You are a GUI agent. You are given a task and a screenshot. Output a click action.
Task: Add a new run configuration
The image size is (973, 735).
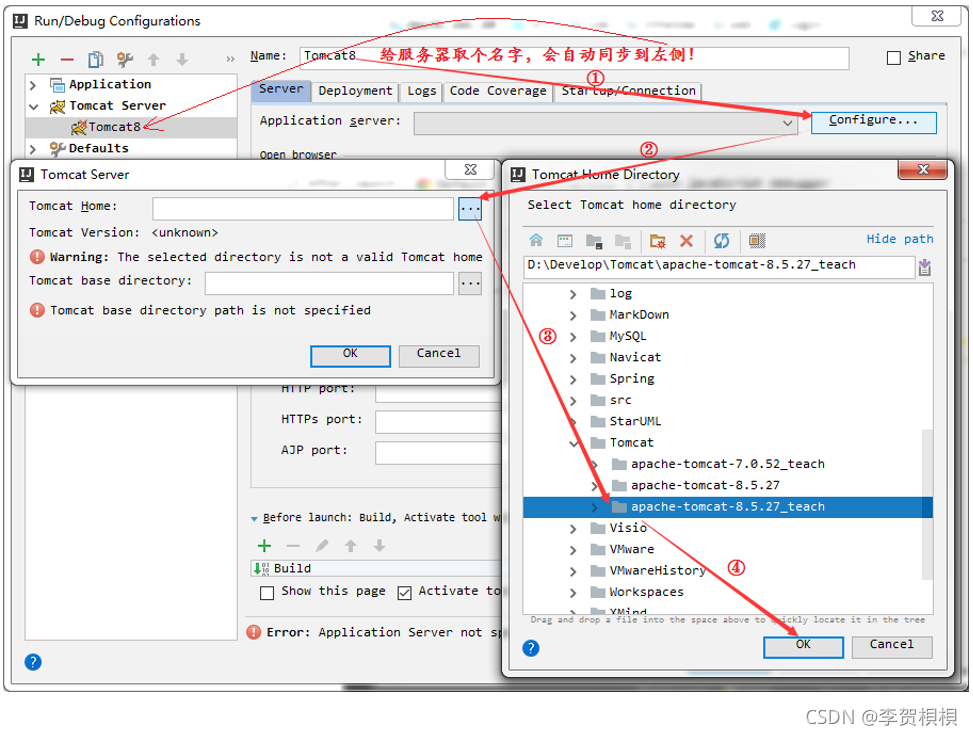click(x=38, y=60)
